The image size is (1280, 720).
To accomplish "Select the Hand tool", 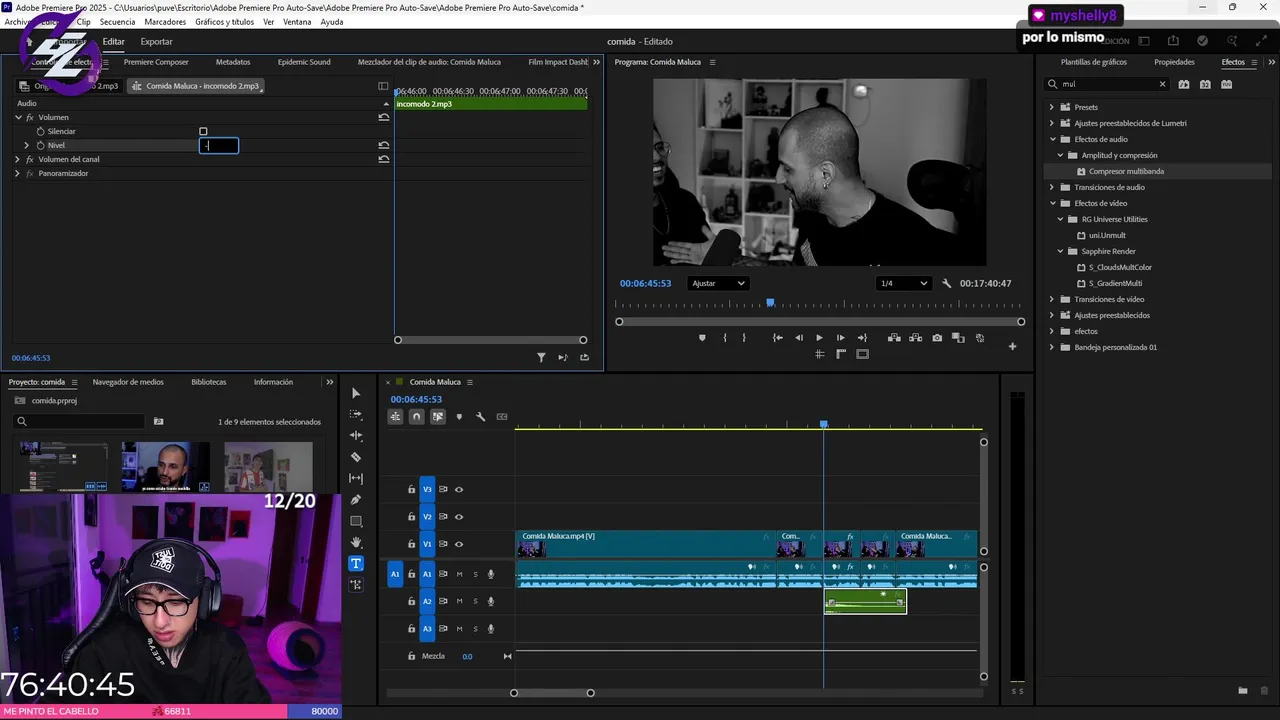I will (x=356, y=542).
